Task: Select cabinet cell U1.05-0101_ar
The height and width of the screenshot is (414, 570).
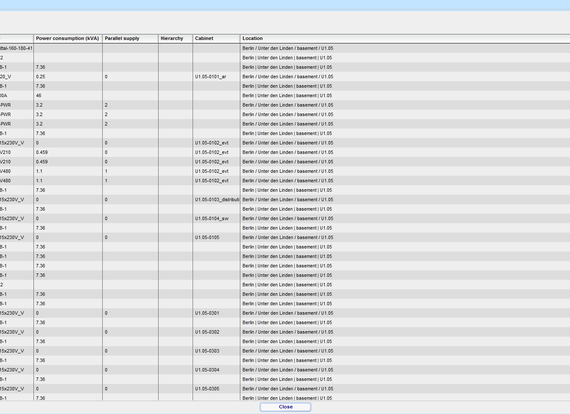Action: coord(216,77)
